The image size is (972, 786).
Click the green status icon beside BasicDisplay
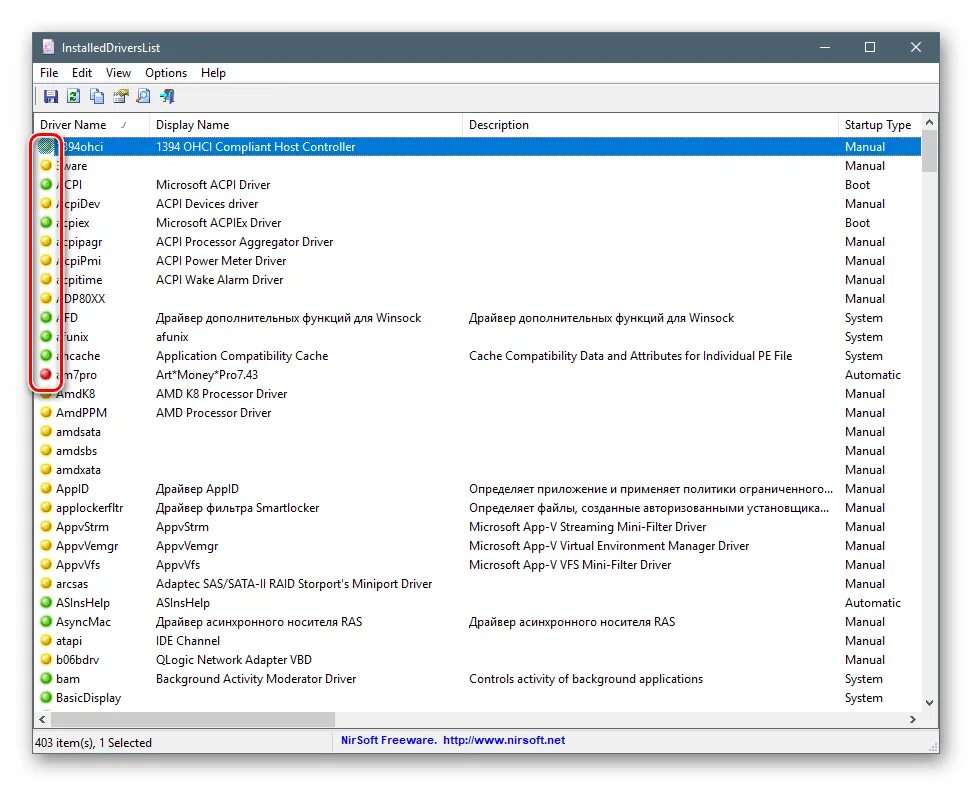click(x=46, y=697)
